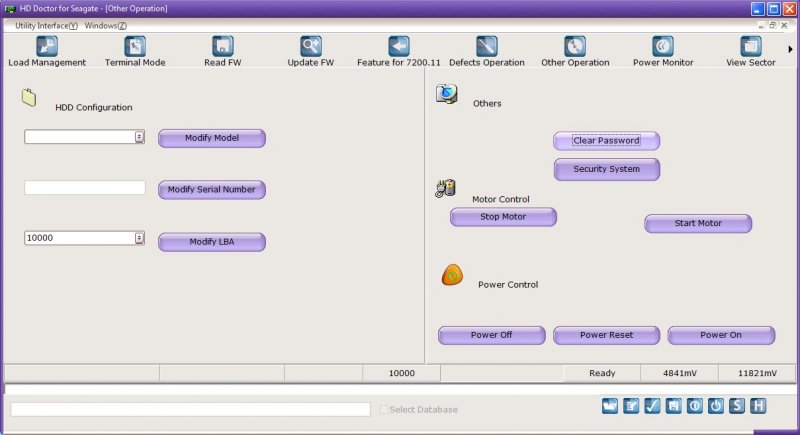This screenshot has height=435, width=800.
Task: Click the Modify Model button
Action: click(x=212, y=138)
